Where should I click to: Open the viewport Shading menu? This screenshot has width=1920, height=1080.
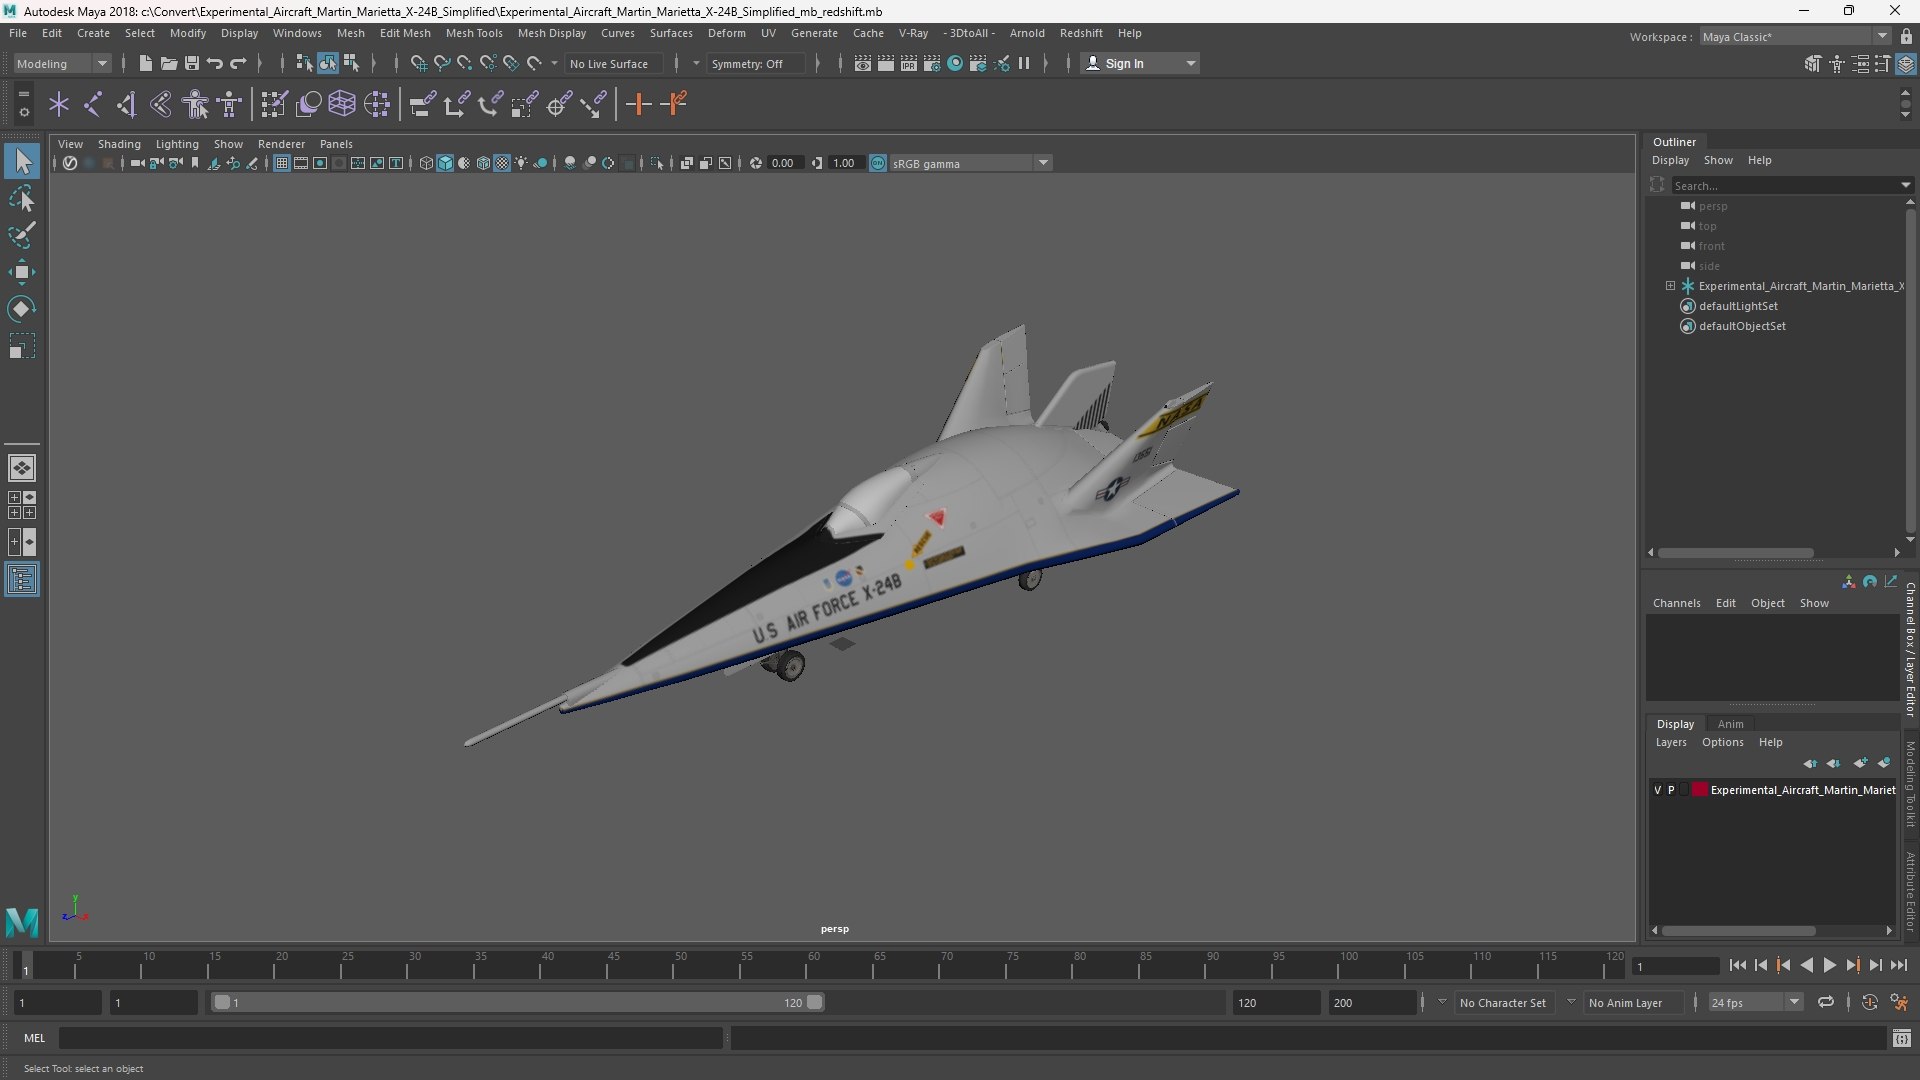point(119,144)
